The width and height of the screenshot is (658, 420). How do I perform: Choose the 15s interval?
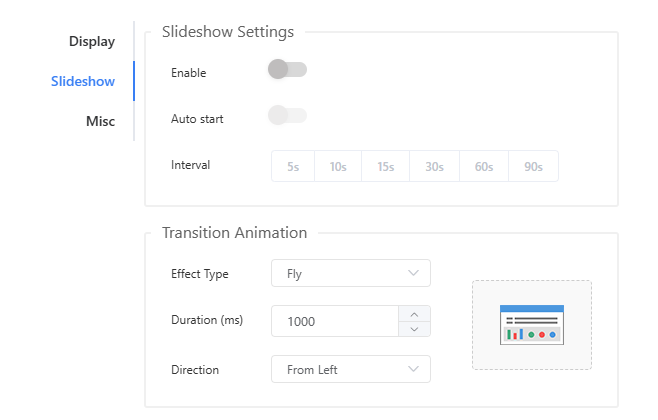coord(386,167)
